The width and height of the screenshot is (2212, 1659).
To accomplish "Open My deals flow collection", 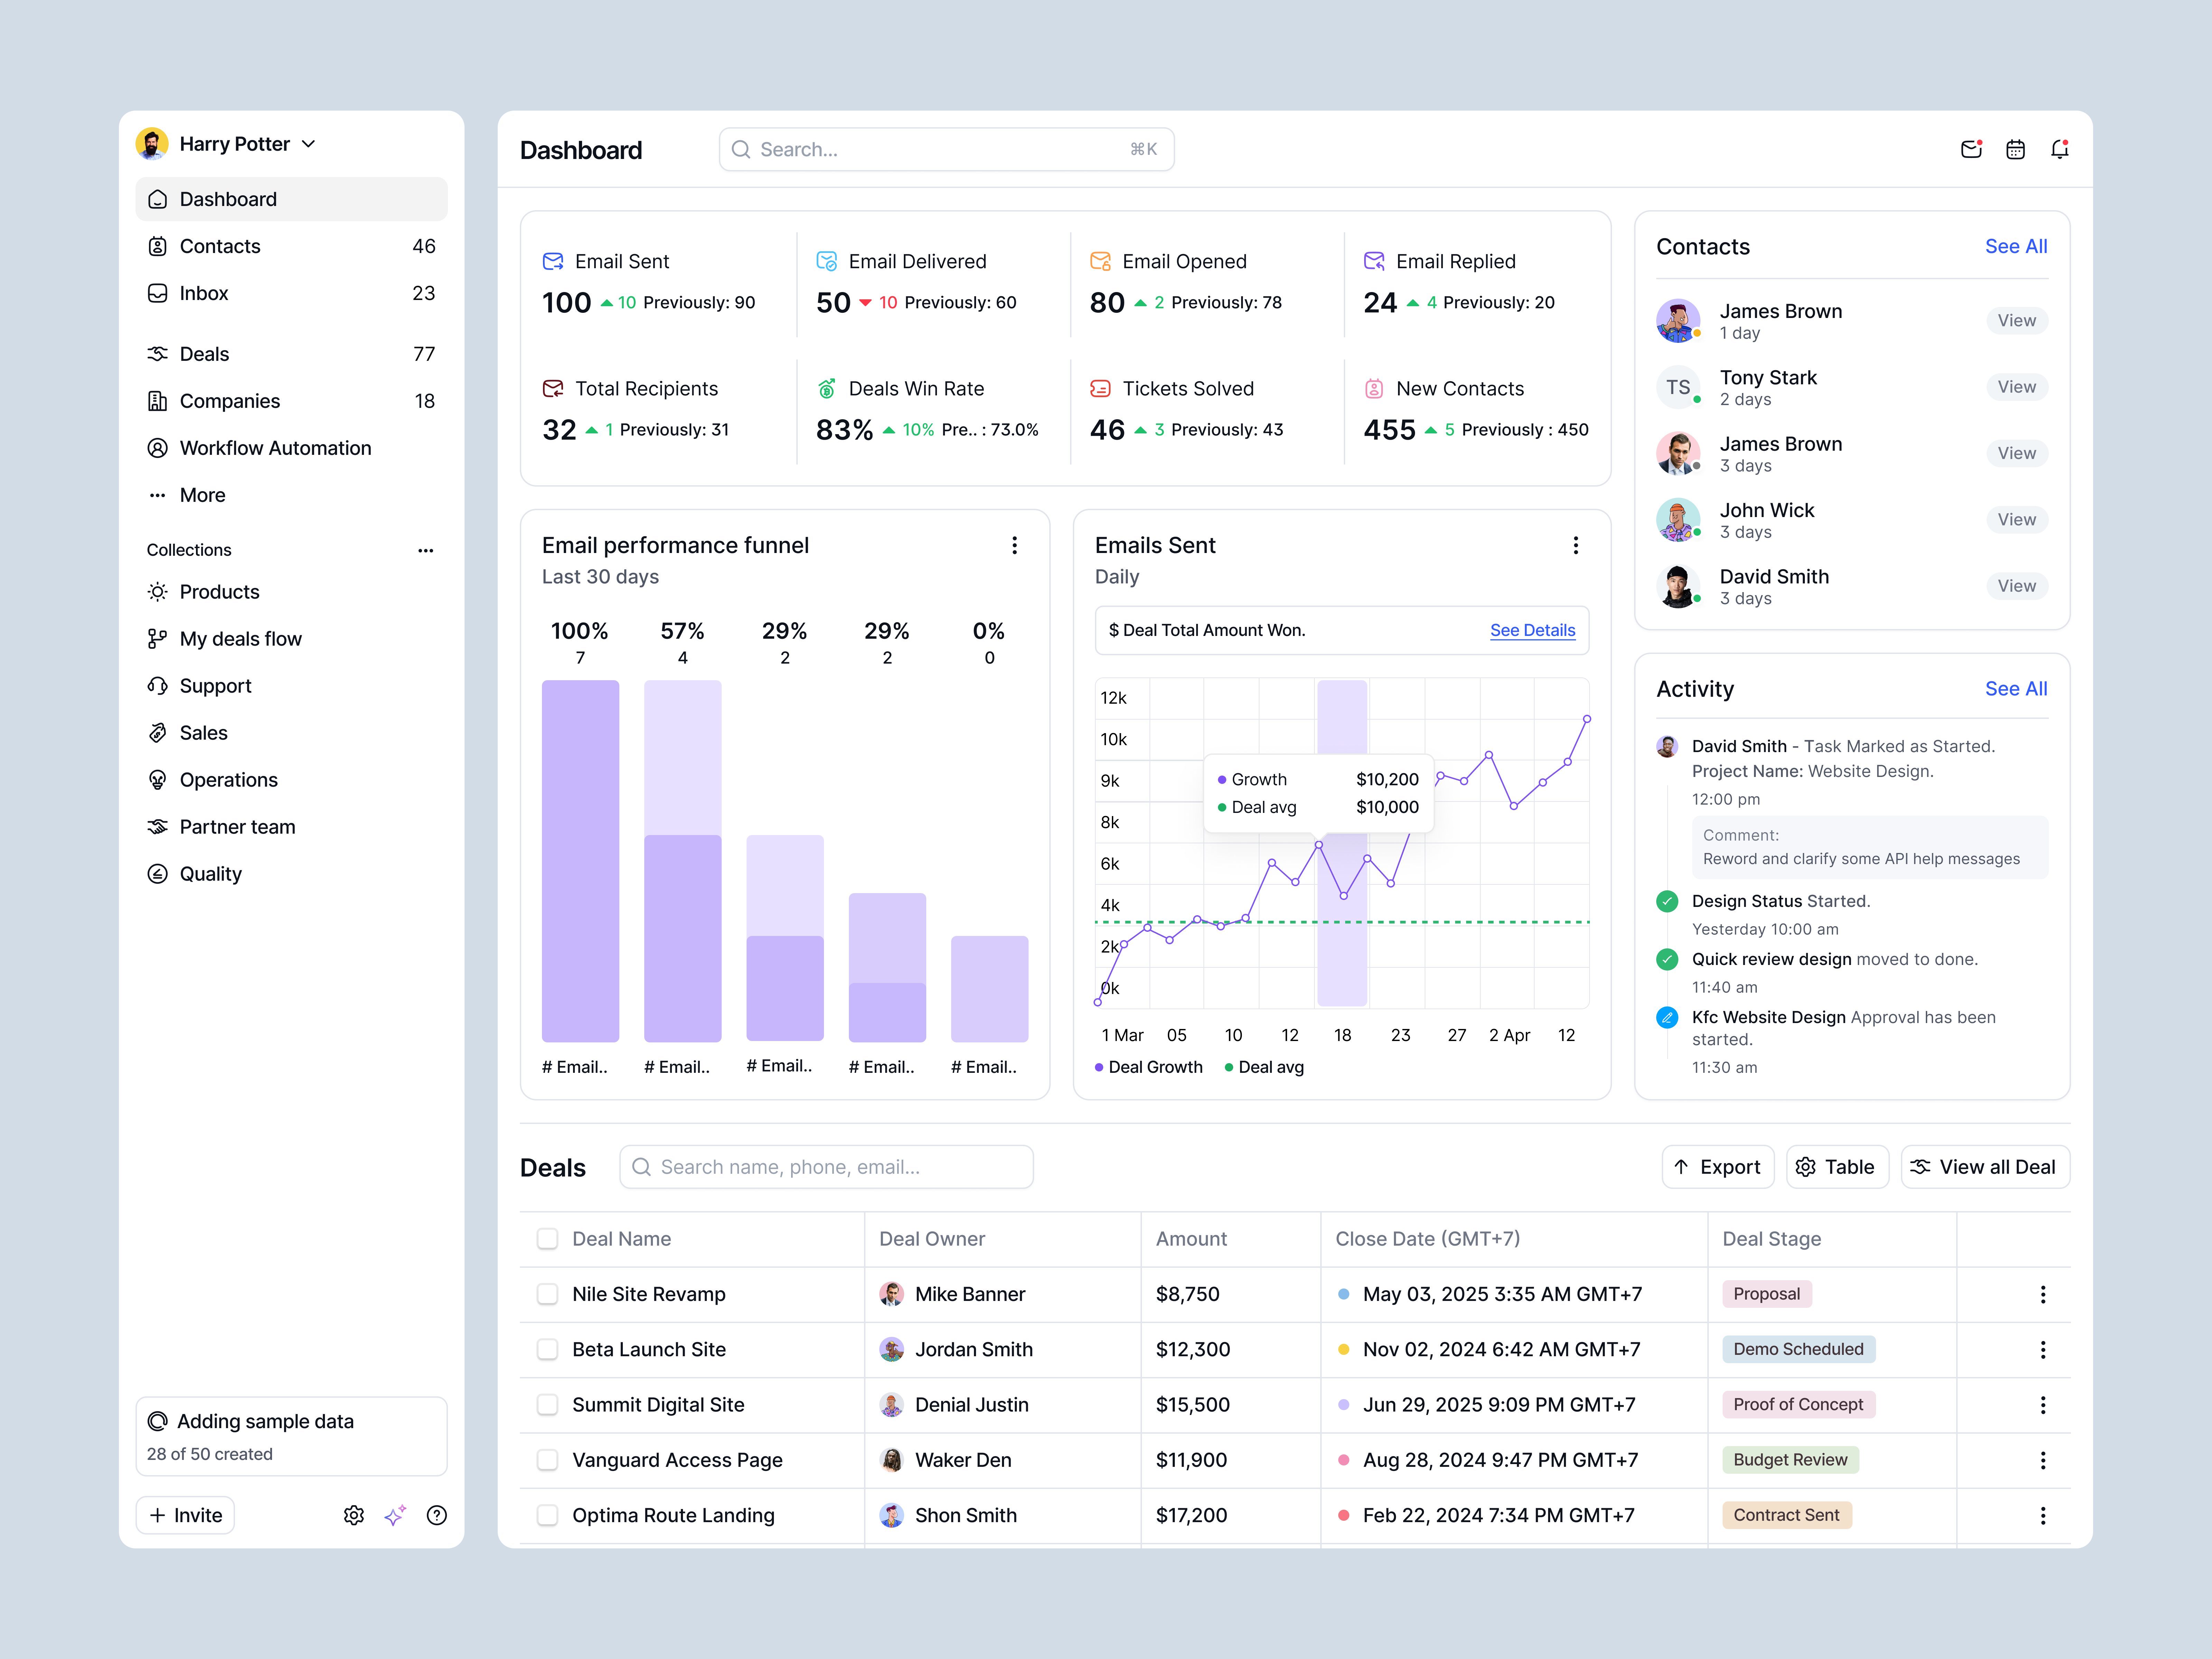I will [x=291, y=639].
